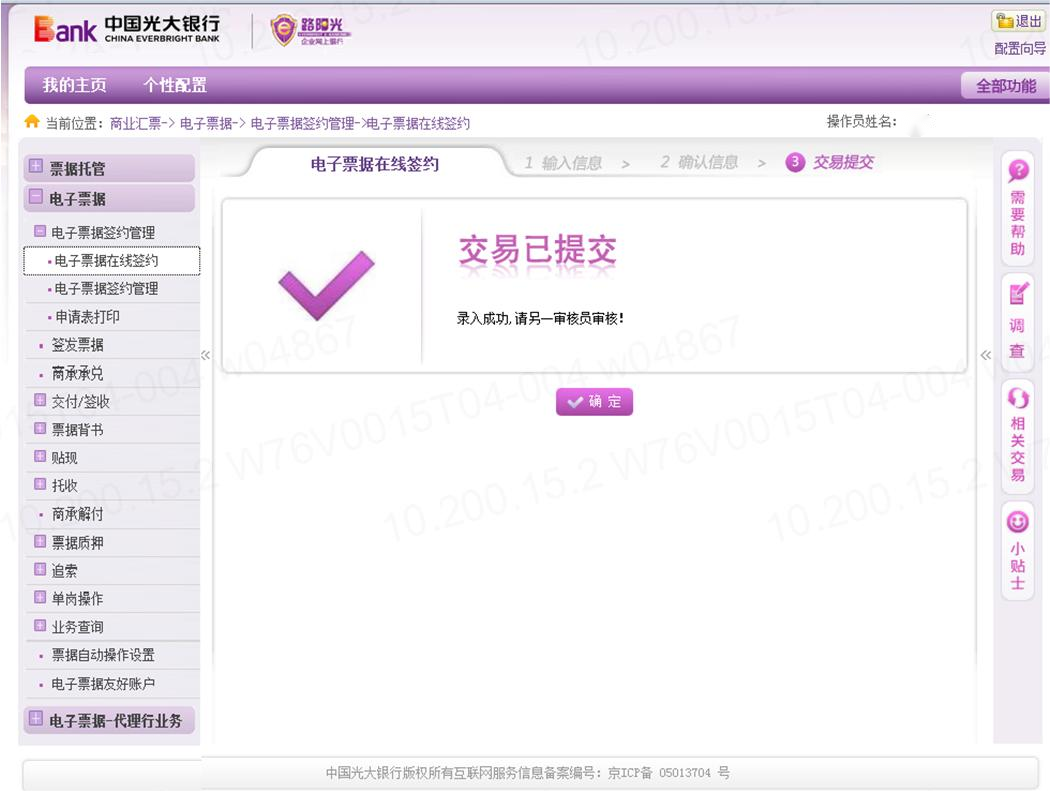Click the 阳光 shield logo icon
The height and width of the screenshot is (791, 1050).
[283, 30]
